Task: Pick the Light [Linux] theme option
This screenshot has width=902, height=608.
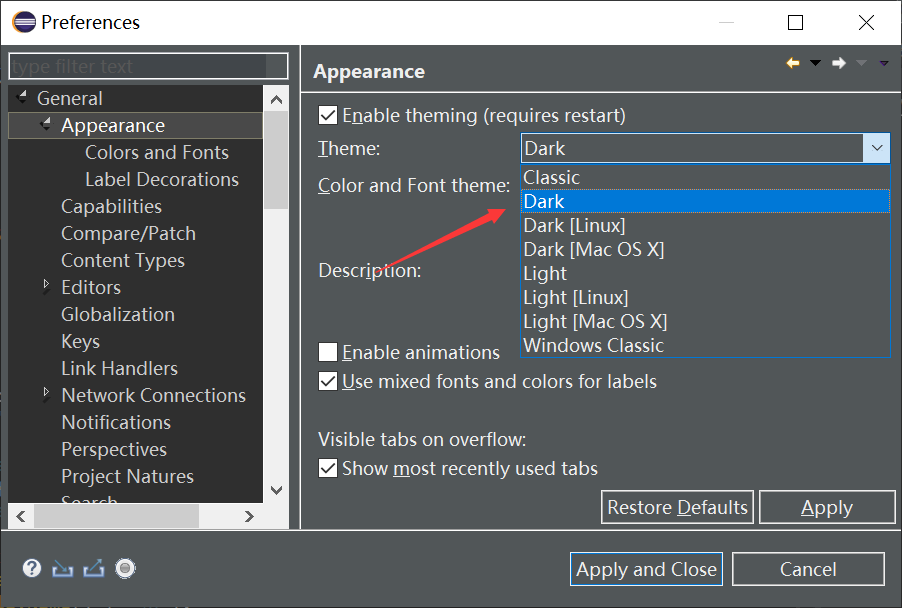Action: (x=705, y=297)
